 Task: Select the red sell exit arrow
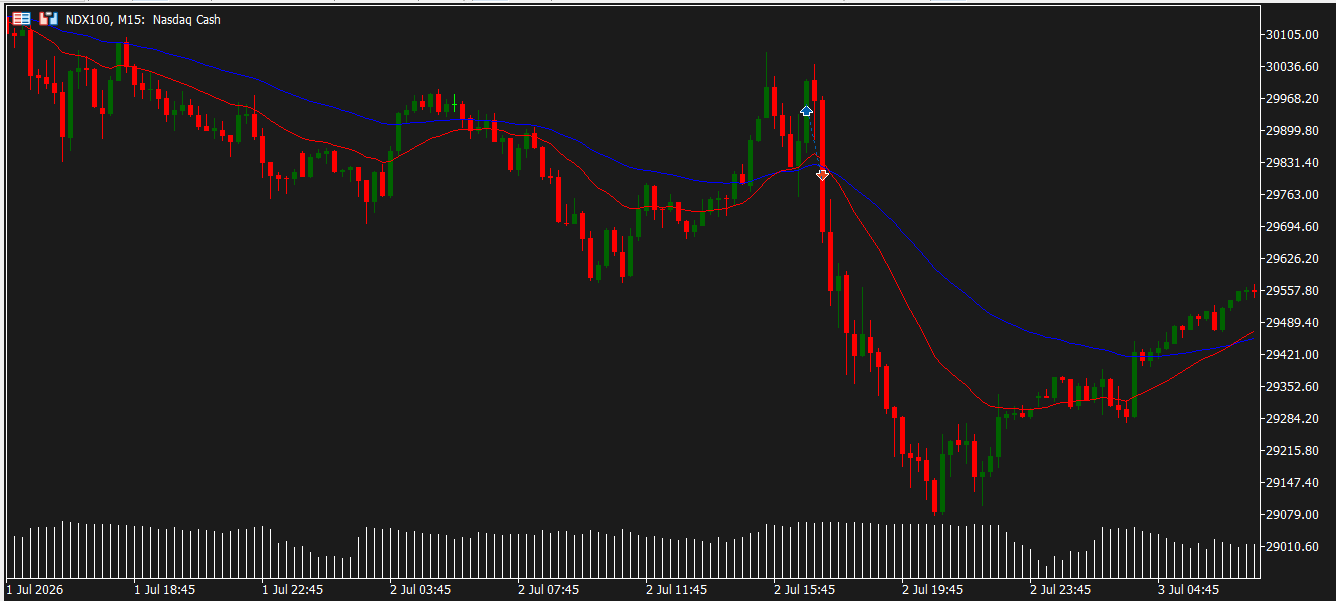pyautogui.click(x=822, y=174)
